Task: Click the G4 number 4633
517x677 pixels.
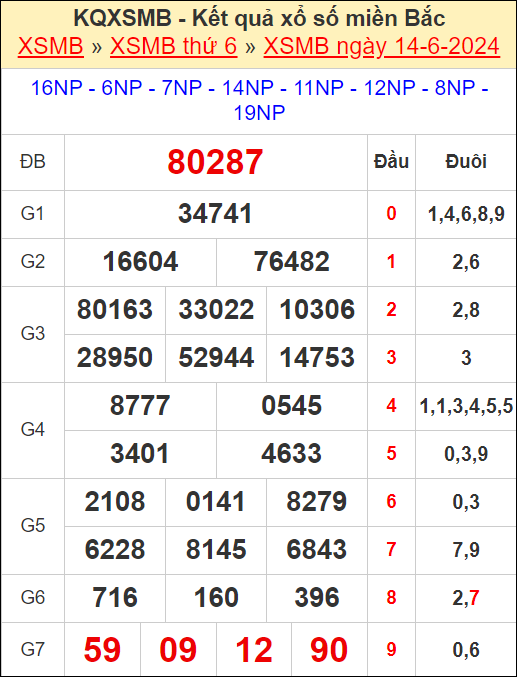Action: [x=292, y=453]
